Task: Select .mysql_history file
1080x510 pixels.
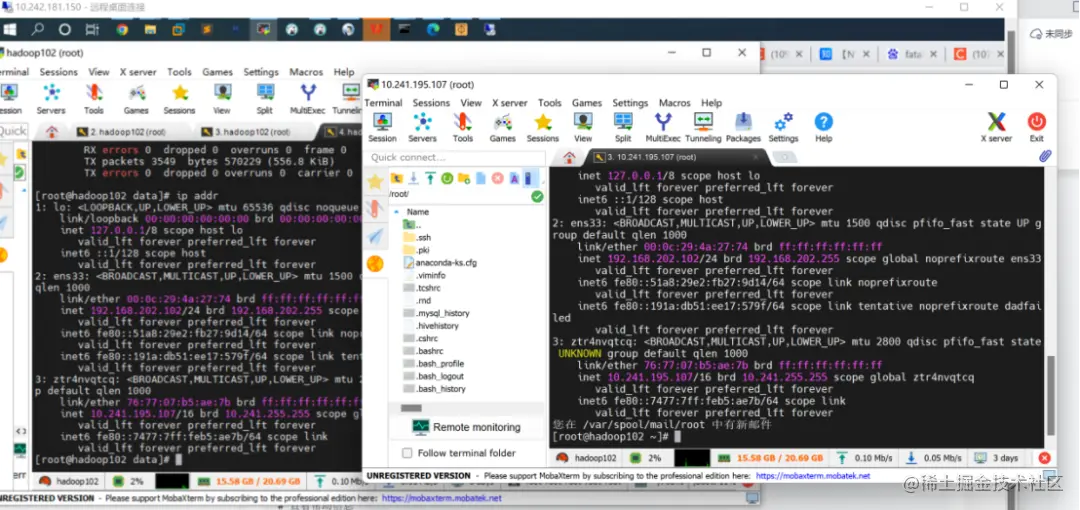Action: coord(436,313)
